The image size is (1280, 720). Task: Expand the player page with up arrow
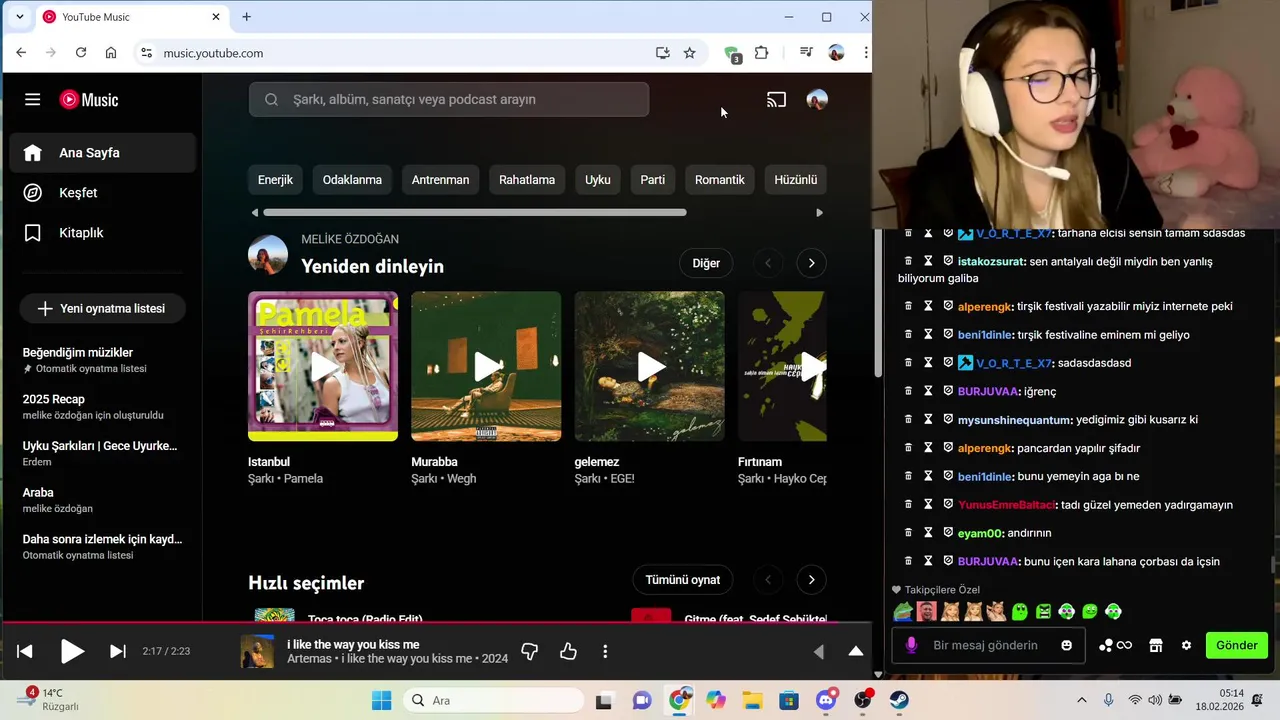pyautogui.click(x=856, y=651)
